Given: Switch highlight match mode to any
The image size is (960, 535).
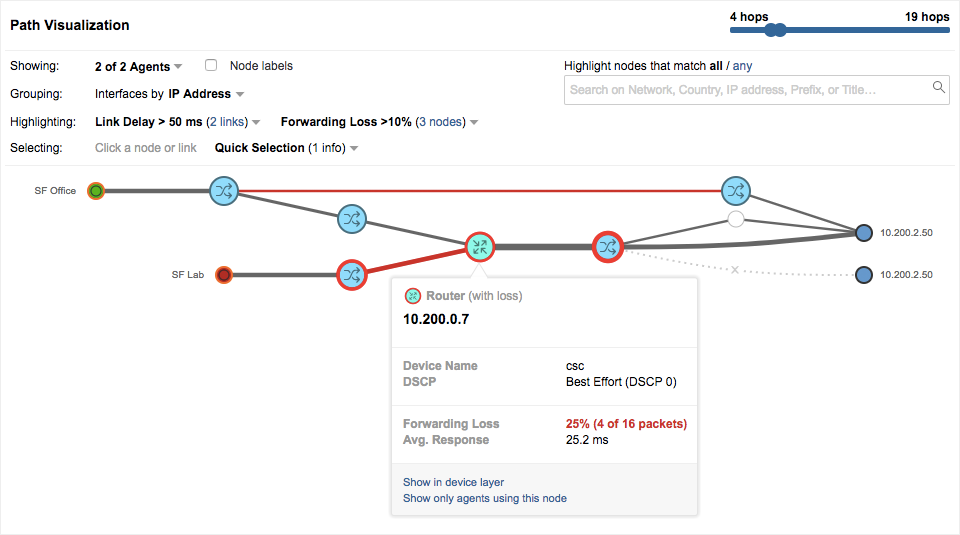Looking at the screenshot, I should 742,66.
